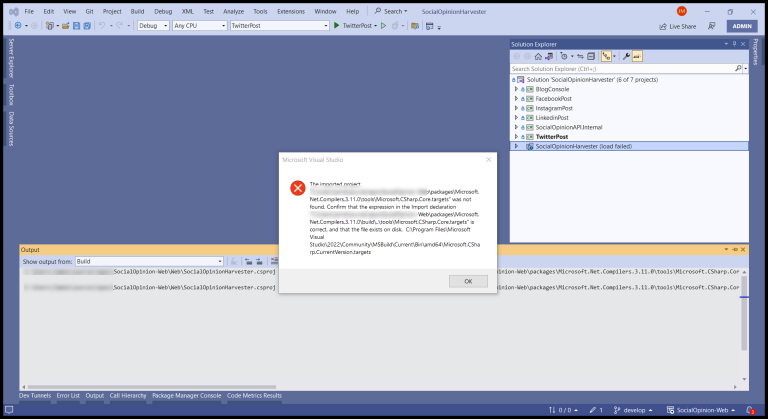Expand the TwitterPost project node

[516, 137]
